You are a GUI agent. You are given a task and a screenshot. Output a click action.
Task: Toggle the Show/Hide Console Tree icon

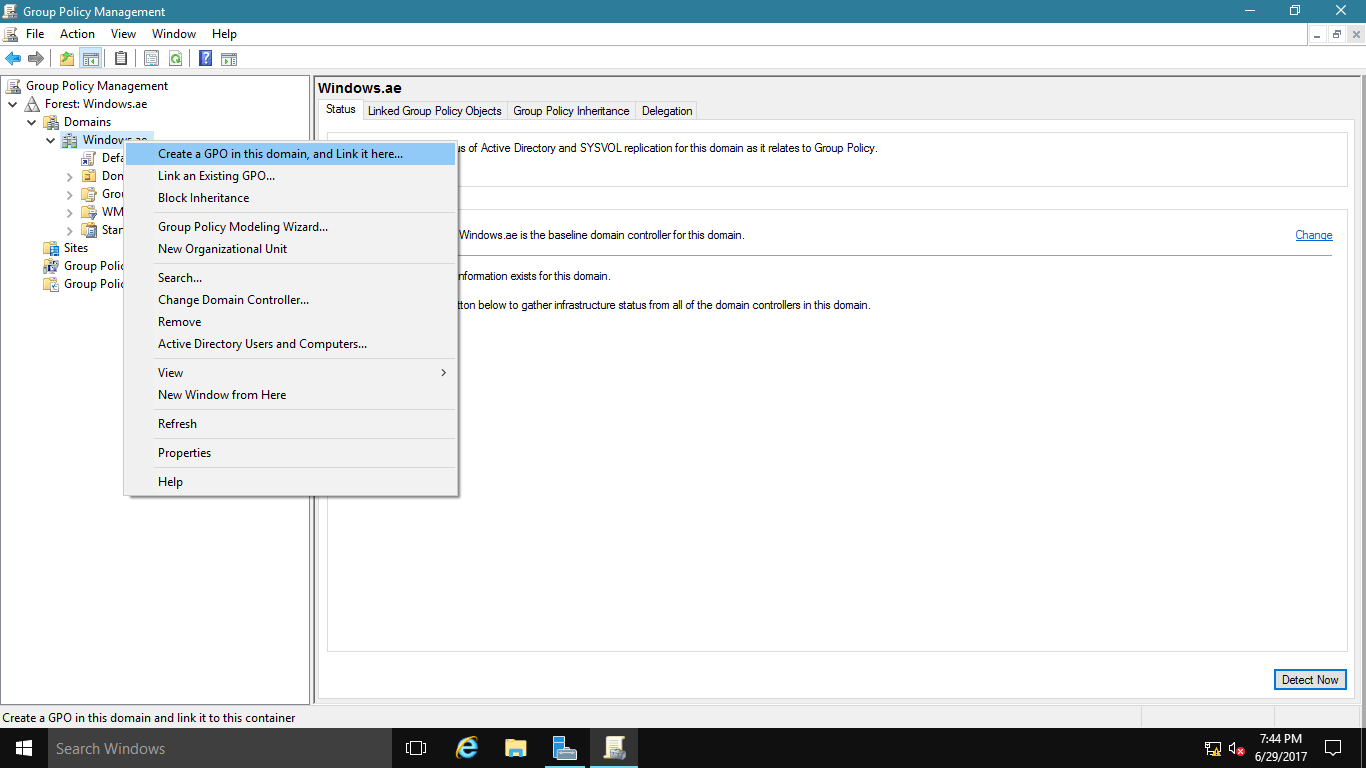pos(90,57)
